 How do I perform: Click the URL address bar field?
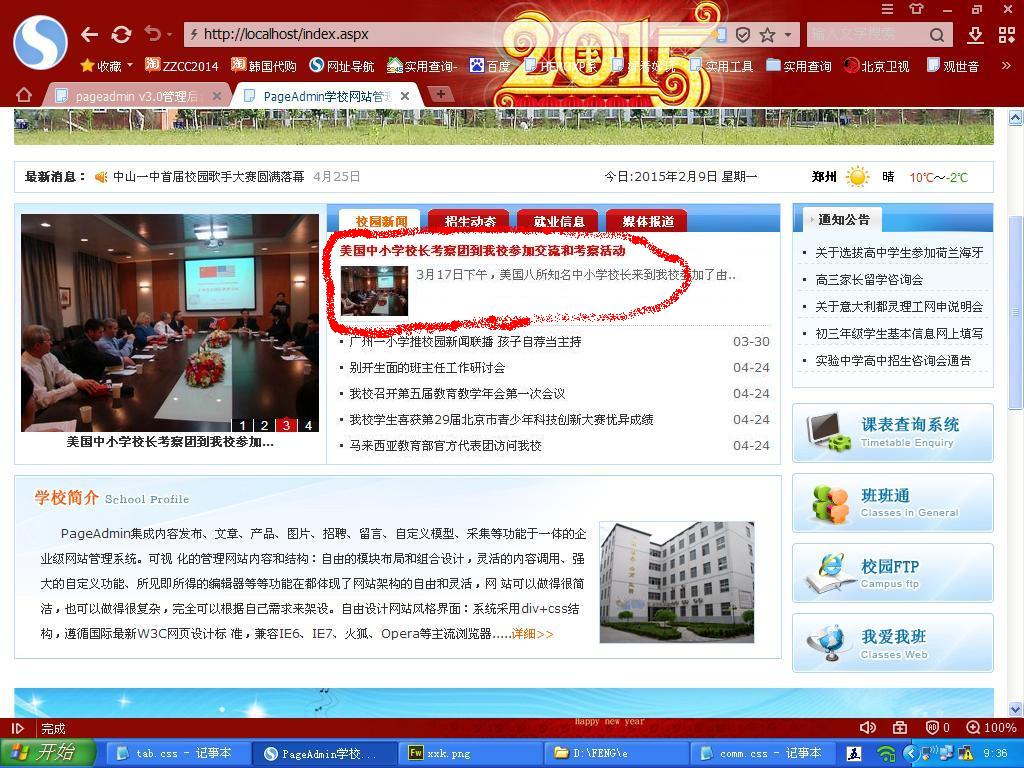click(450, 34)
